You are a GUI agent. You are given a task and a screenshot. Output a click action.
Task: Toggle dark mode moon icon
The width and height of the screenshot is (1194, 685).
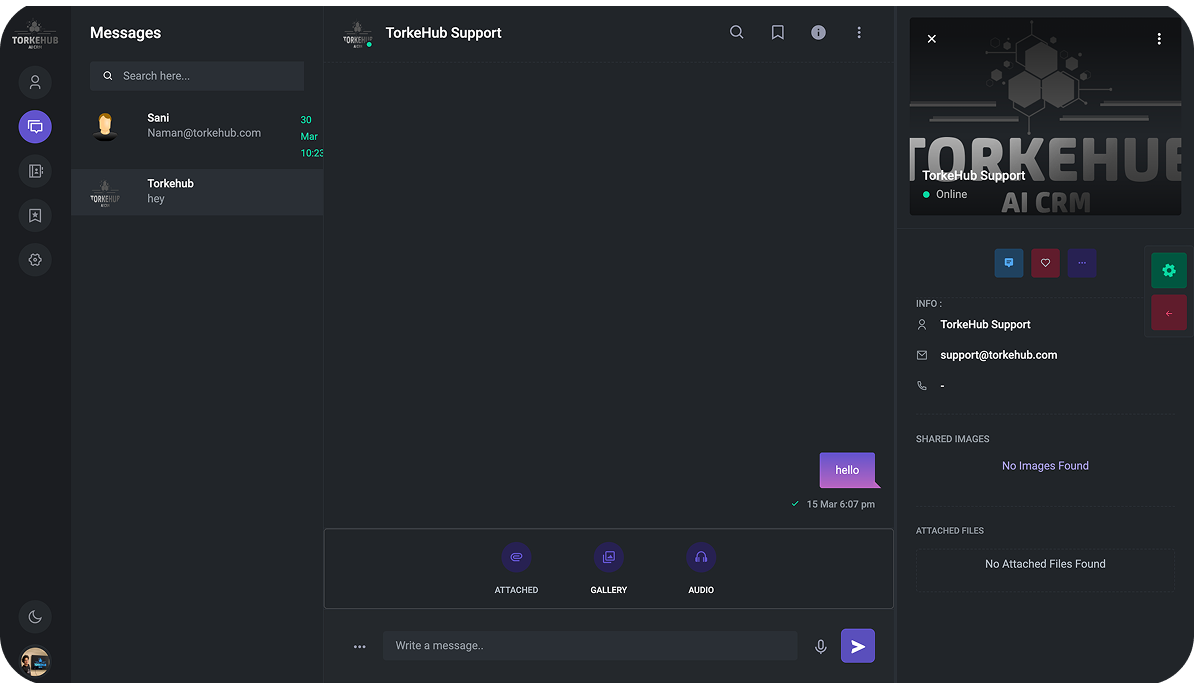tap(35, 617)
